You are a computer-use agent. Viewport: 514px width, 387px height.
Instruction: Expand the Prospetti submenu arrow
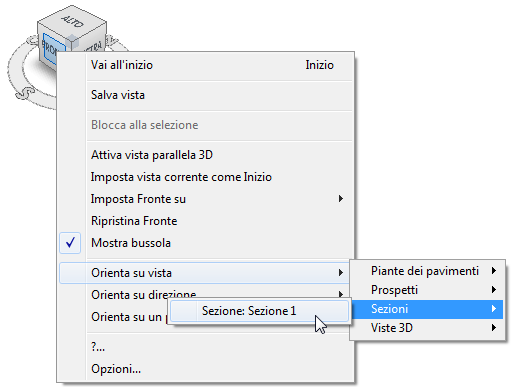pyautogui.click(x=494, y=290)
